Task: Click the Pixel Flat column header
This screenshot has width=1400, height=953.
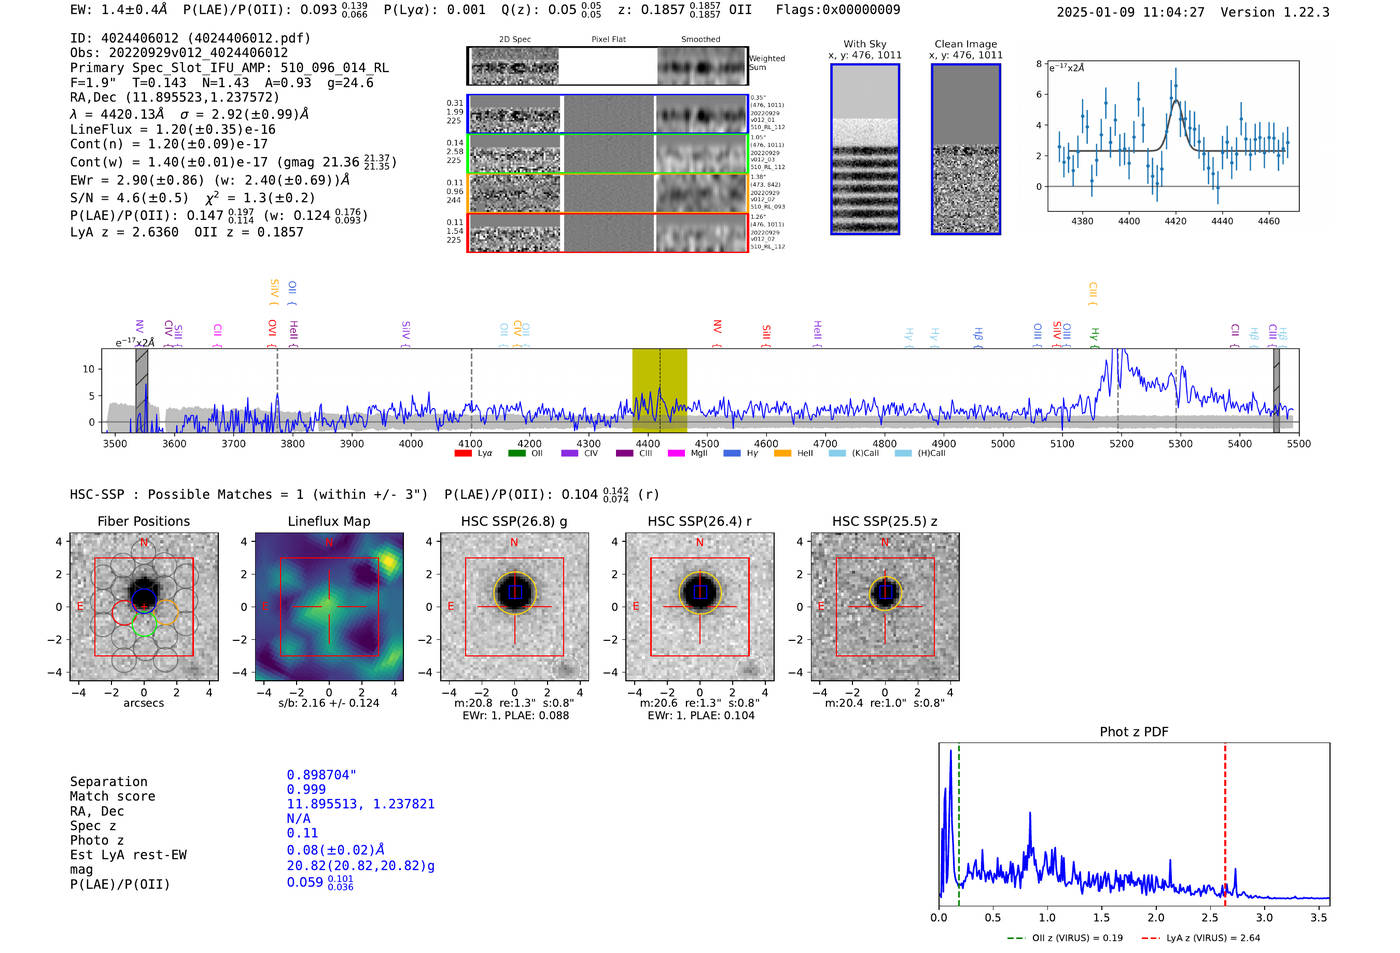Action: (608, 40)
